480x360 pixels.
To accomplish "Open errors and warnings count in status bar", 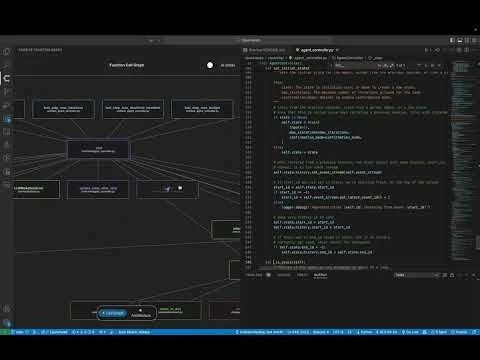I will pos(83,332).
